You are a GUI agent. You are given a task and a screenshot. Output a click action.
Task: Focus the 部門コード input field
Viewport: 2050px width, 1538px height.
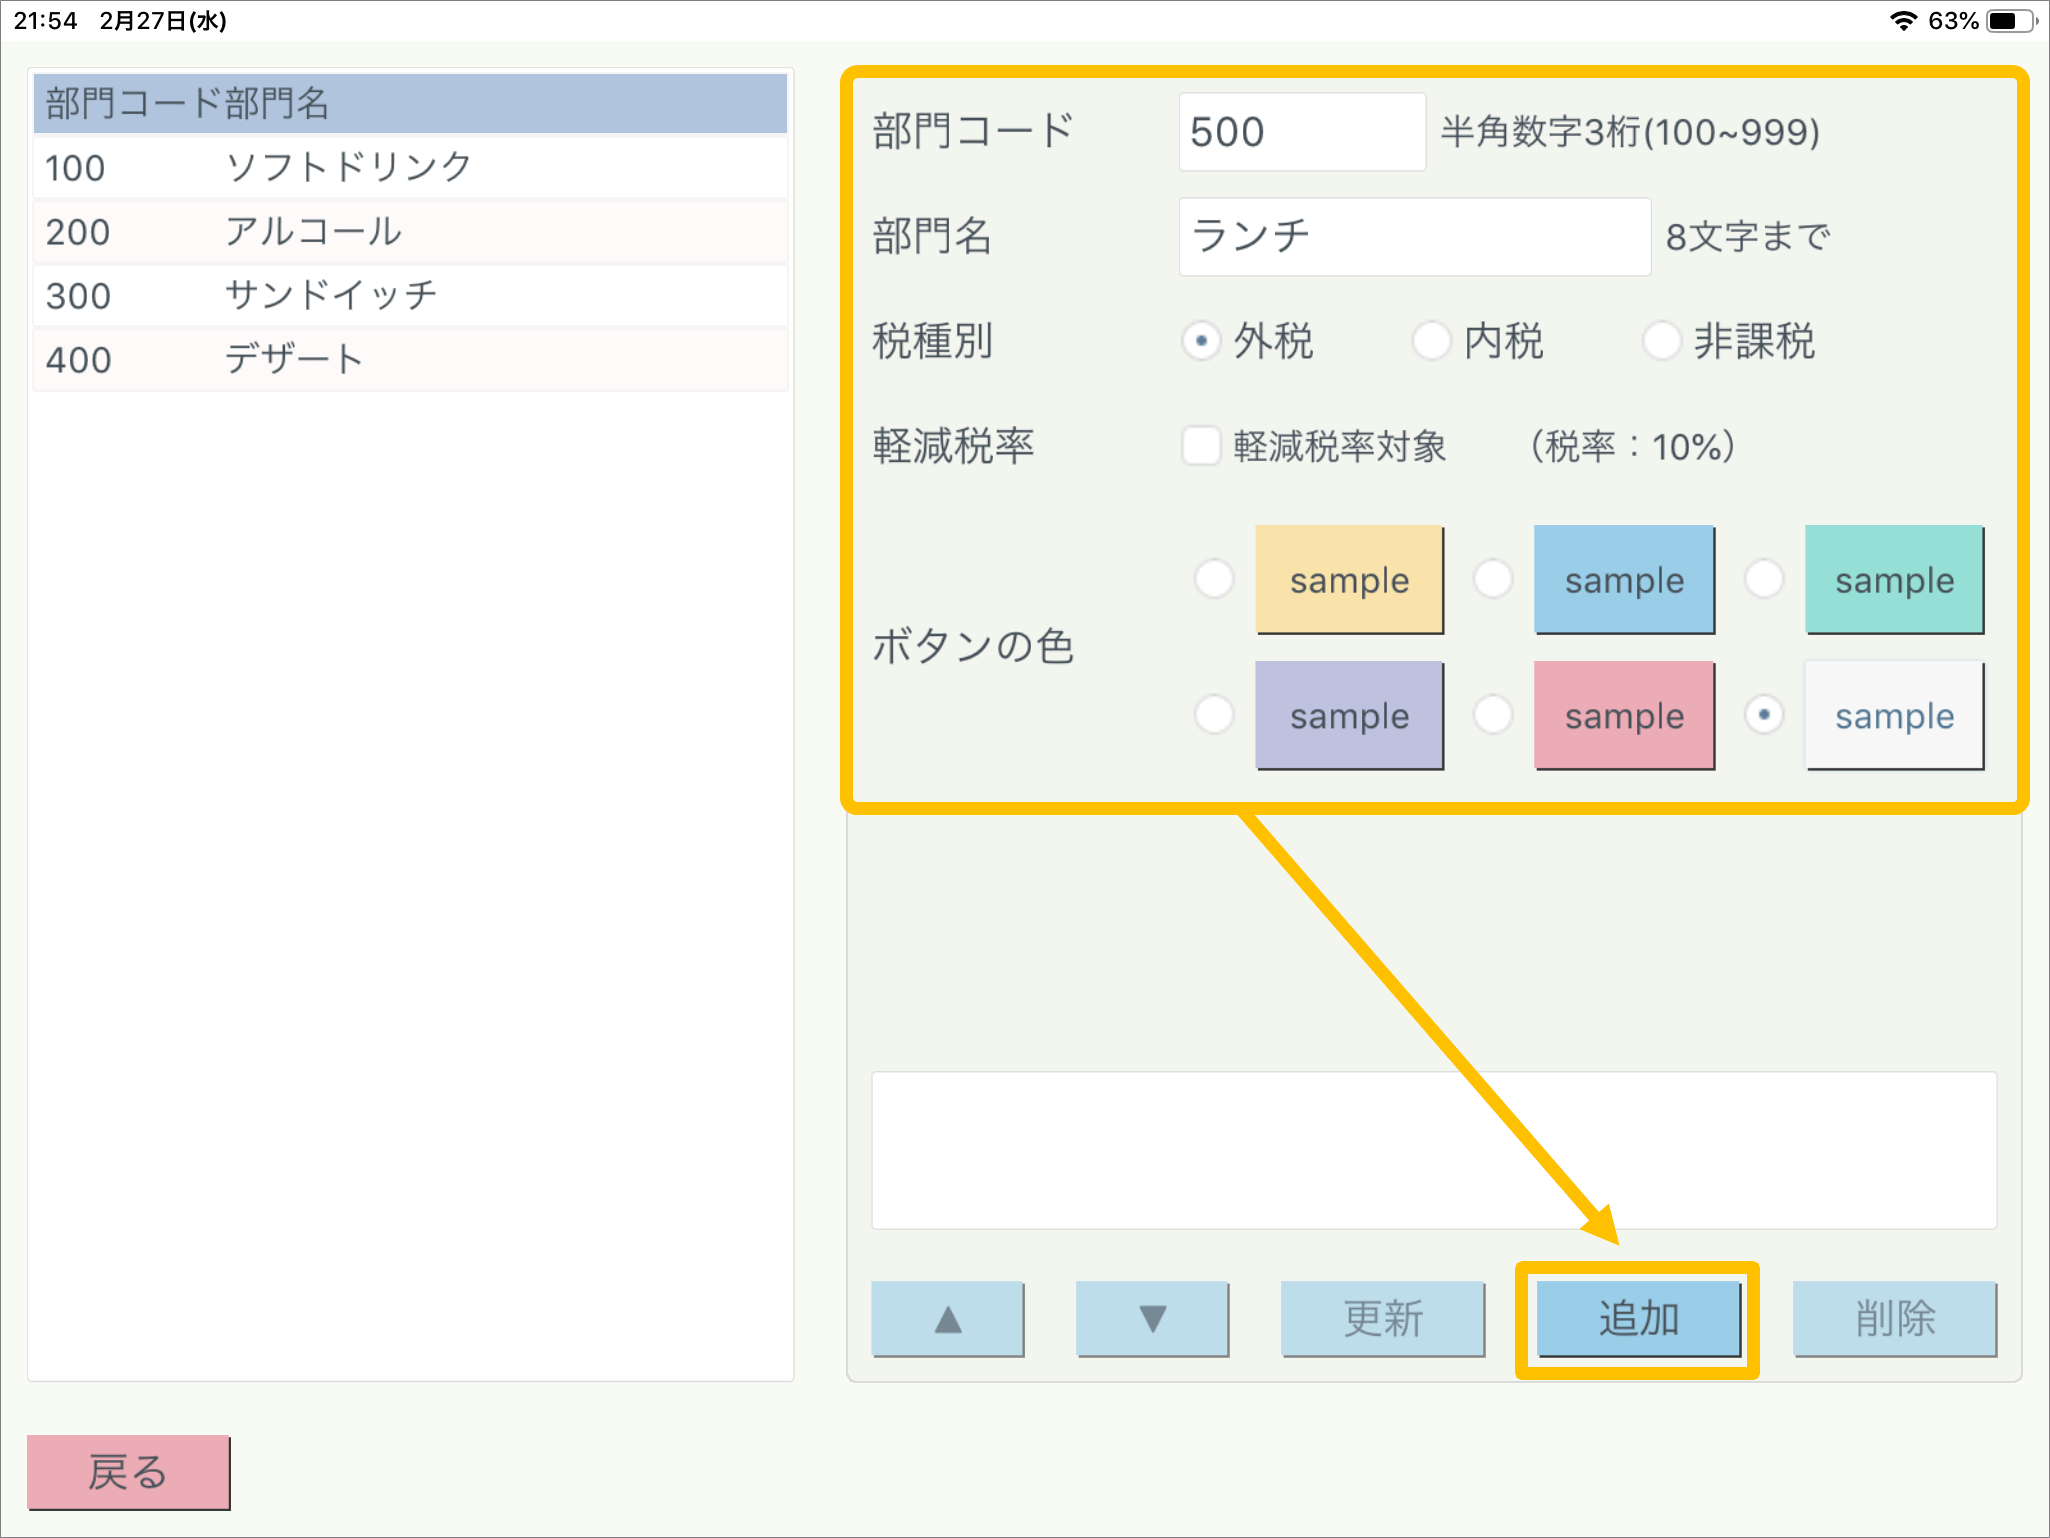point(1301,132)
